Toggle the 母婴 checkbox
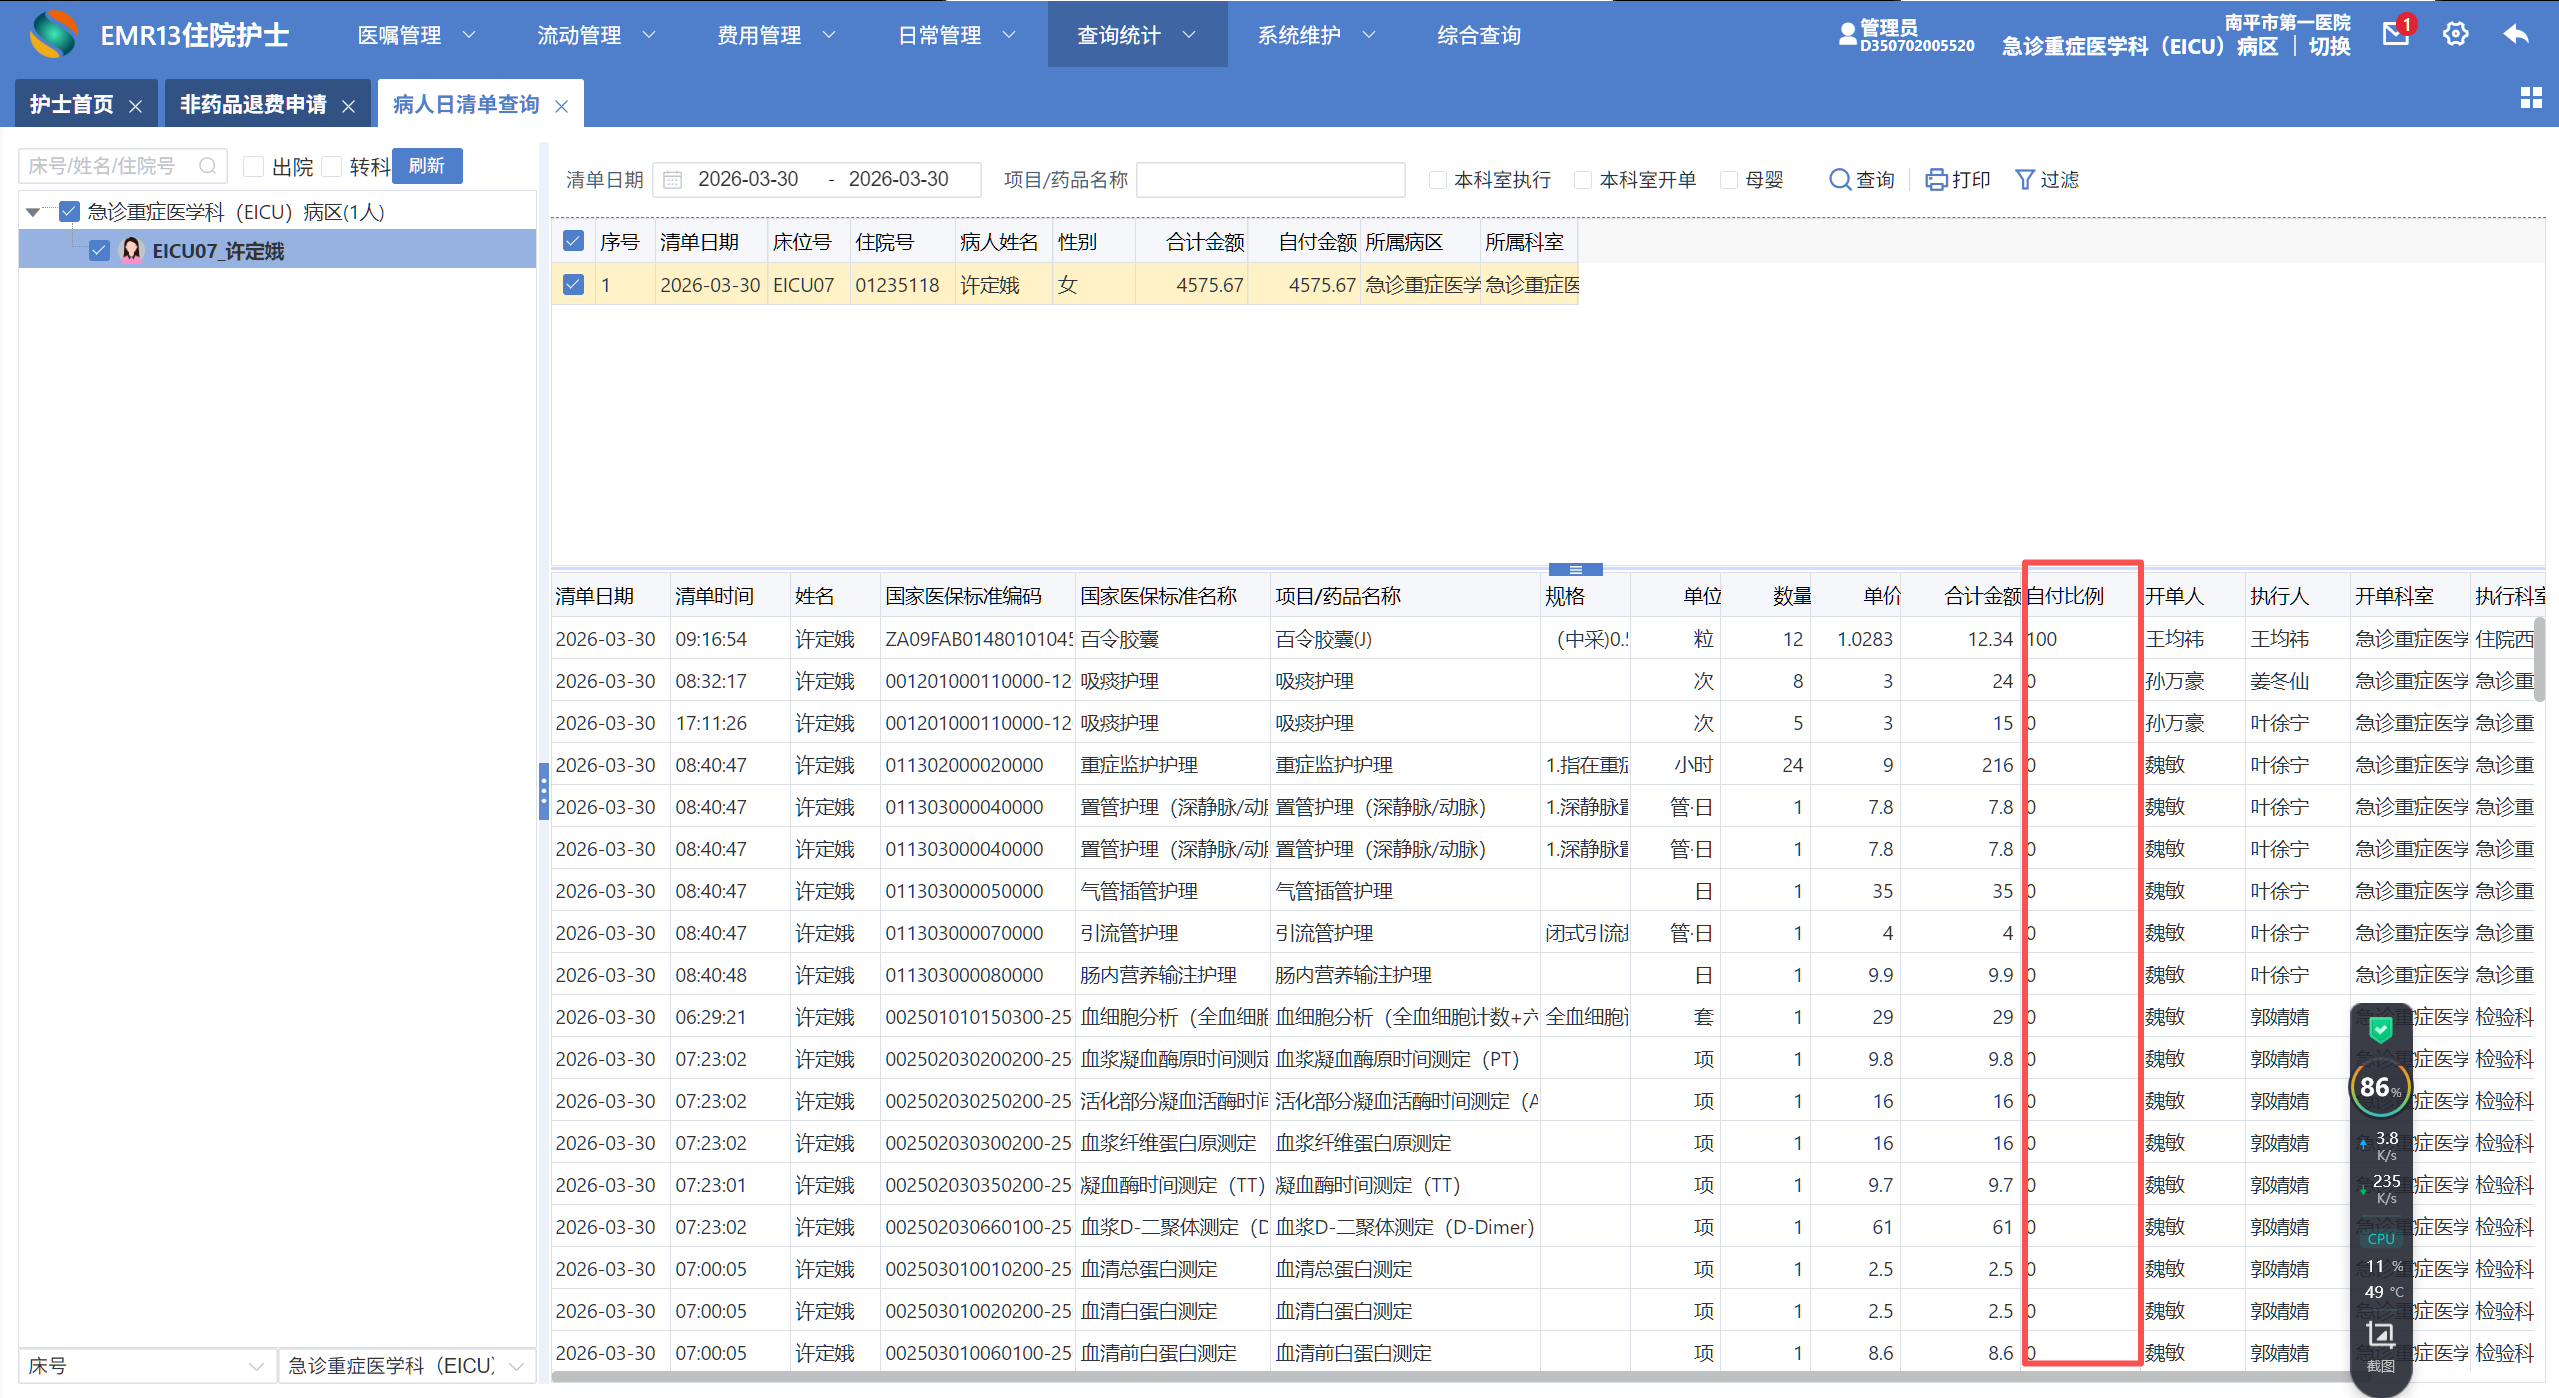2559x1398 pixels. click(x=1729, y=180)
